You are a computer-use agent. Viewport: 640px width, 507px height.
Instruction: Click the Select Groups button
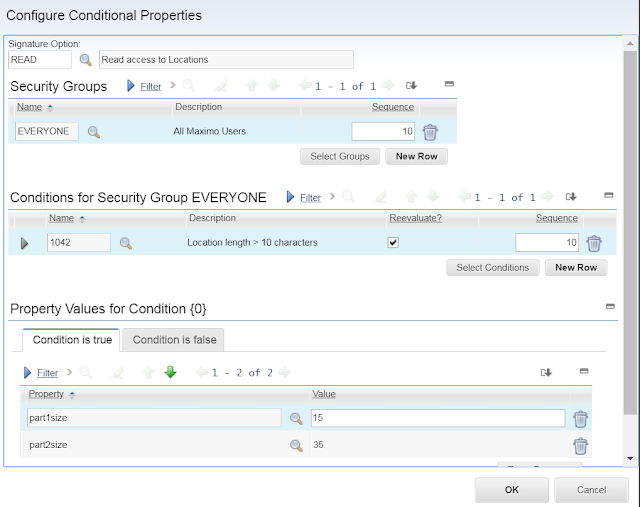coord(340,156)
